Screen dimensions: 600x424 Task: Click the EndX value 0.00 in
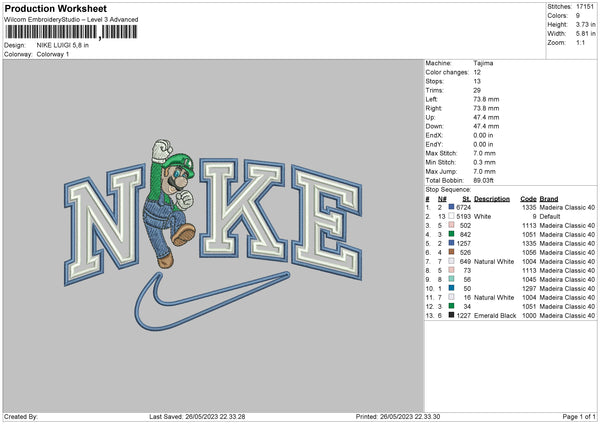(x=483, y=135)
